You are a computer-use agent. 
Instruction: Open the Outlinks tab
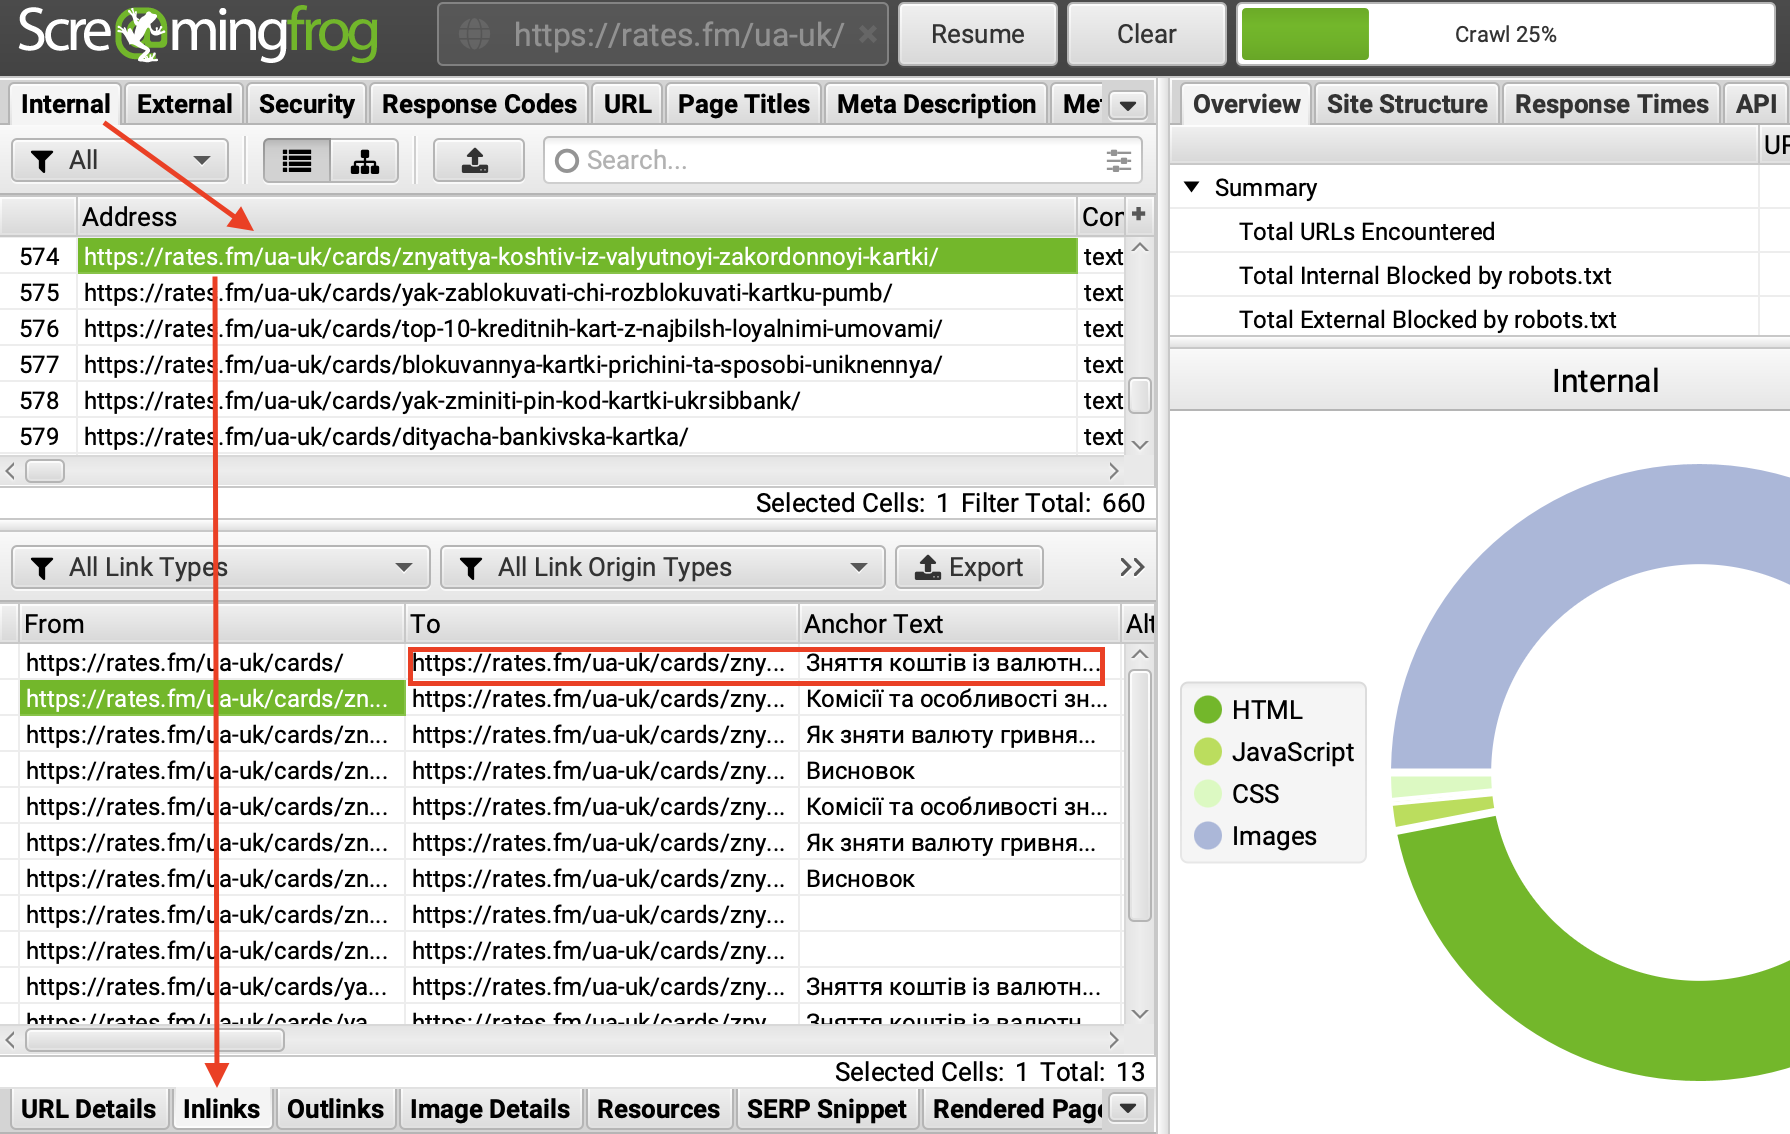335,1109
